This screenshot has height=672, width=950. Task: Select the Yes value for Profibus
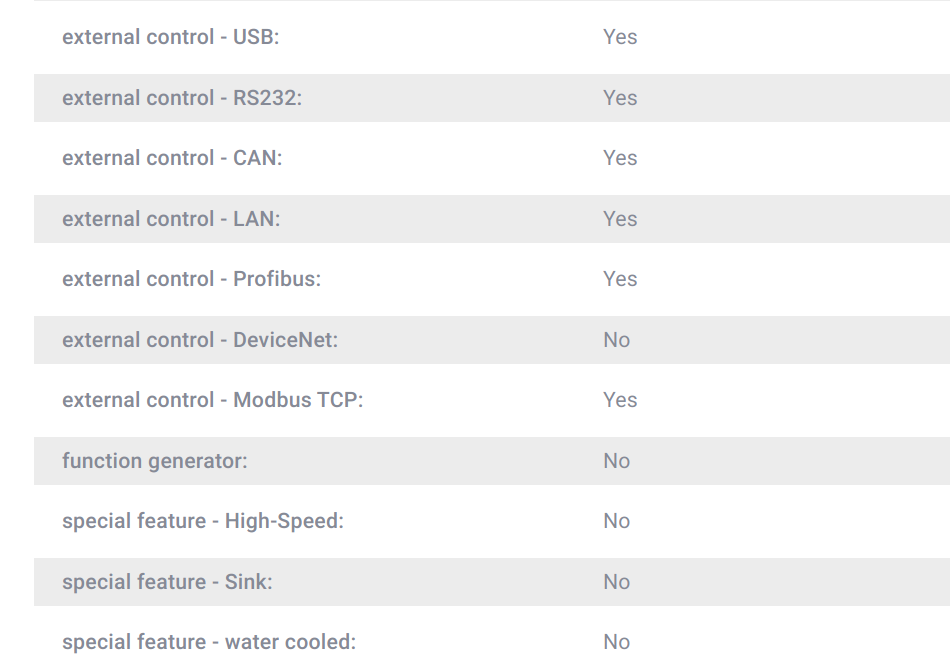(620, 279)
